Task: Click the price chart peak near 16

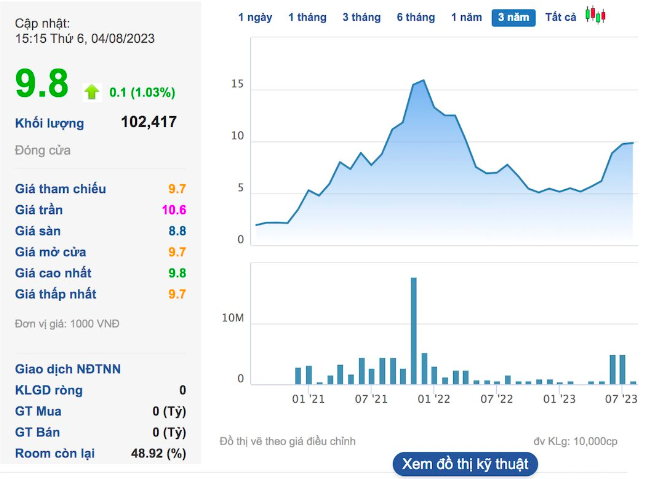Action: tap(423, 80)
